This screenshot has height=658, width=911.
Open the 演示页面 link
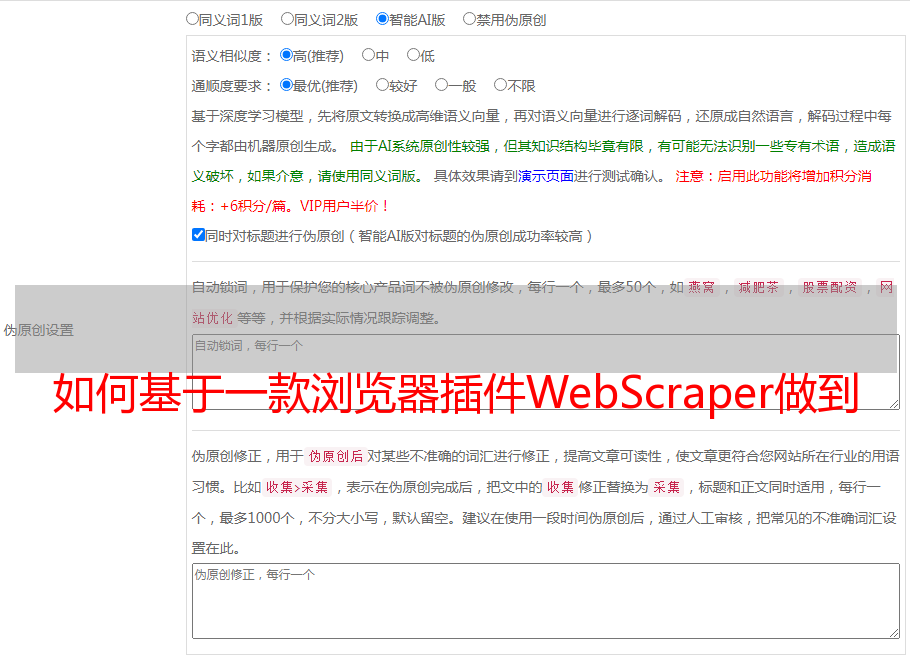coord(546,176)
